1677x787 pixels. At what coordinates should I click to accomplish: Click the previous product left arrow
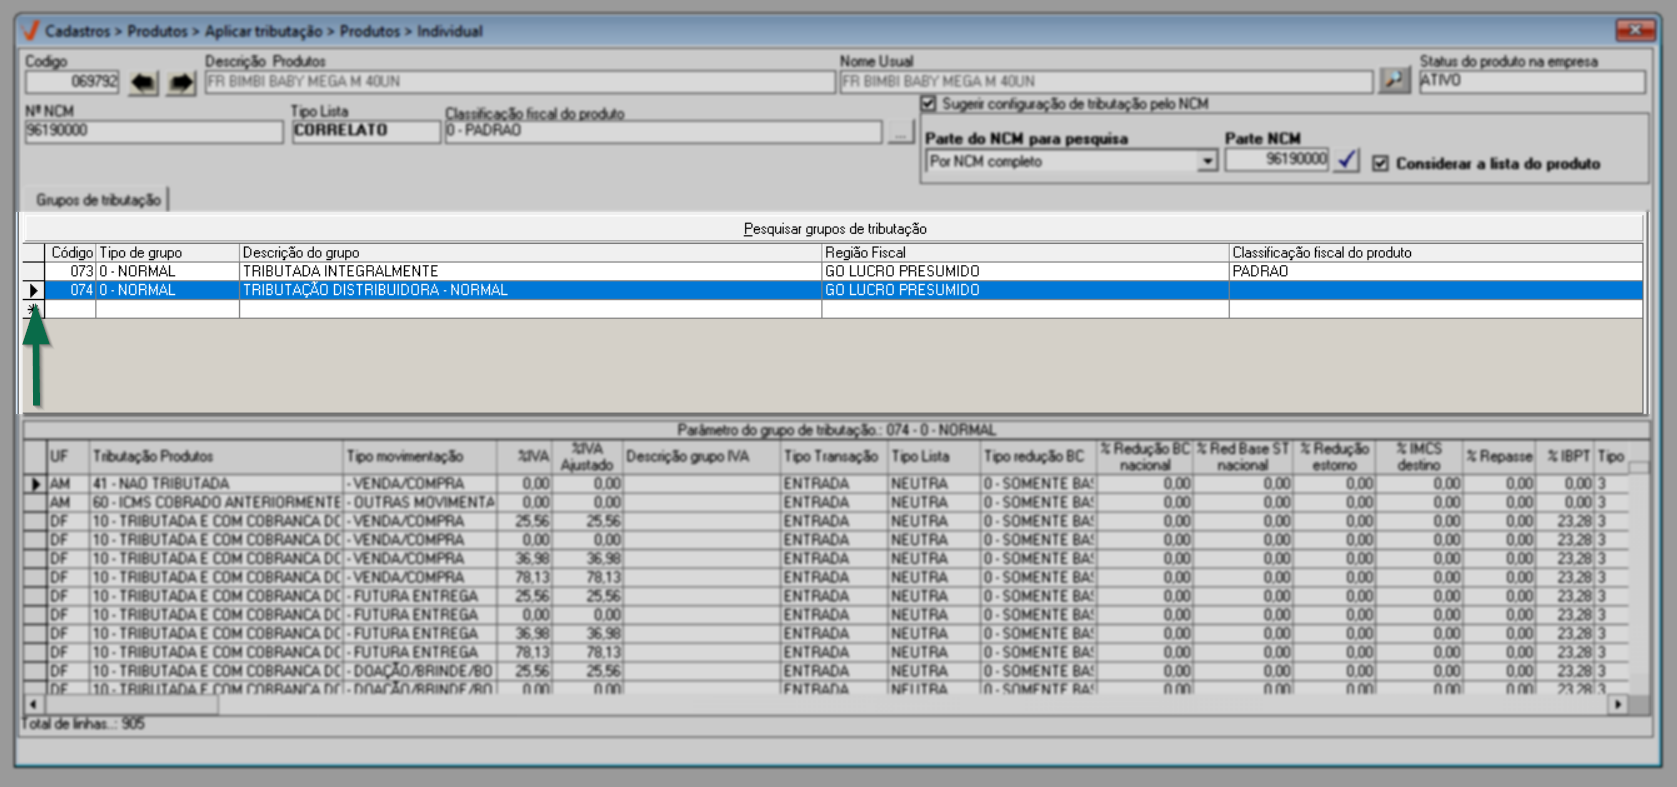coord(143,82)
